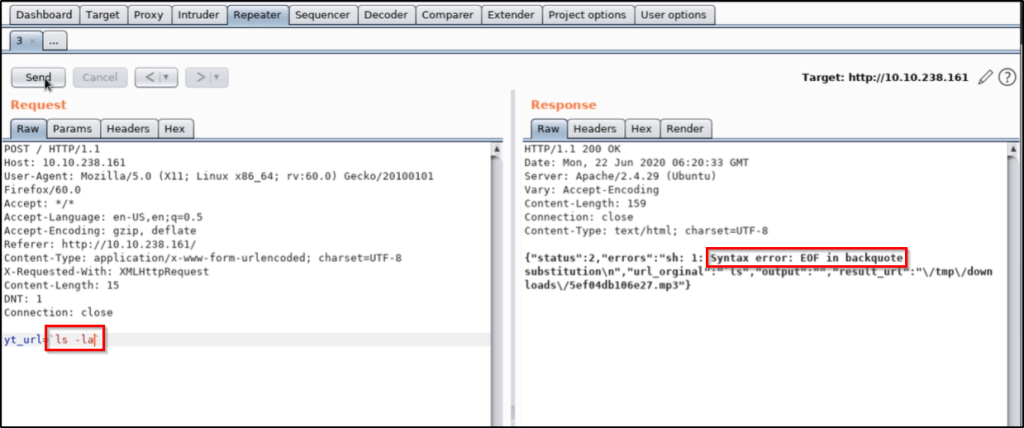View Hex tab in Response panel

pyautogui.click(x=641, y=129)
